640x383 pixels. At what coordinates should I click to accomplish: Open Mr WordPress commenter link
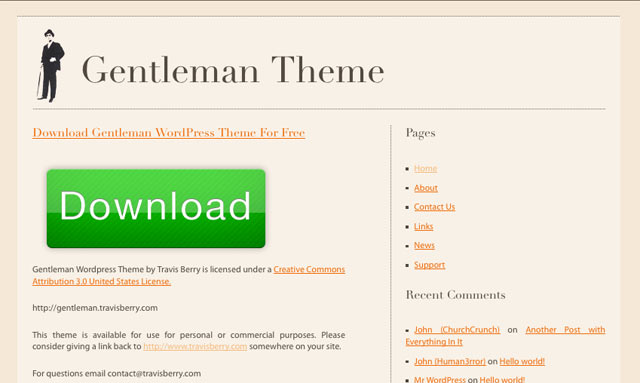440,379
